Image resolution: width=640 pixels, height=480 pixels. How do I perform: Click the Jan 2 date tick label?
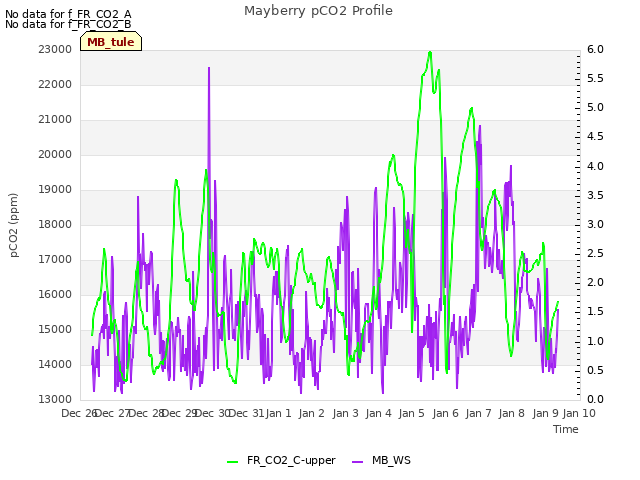(311, 413)
